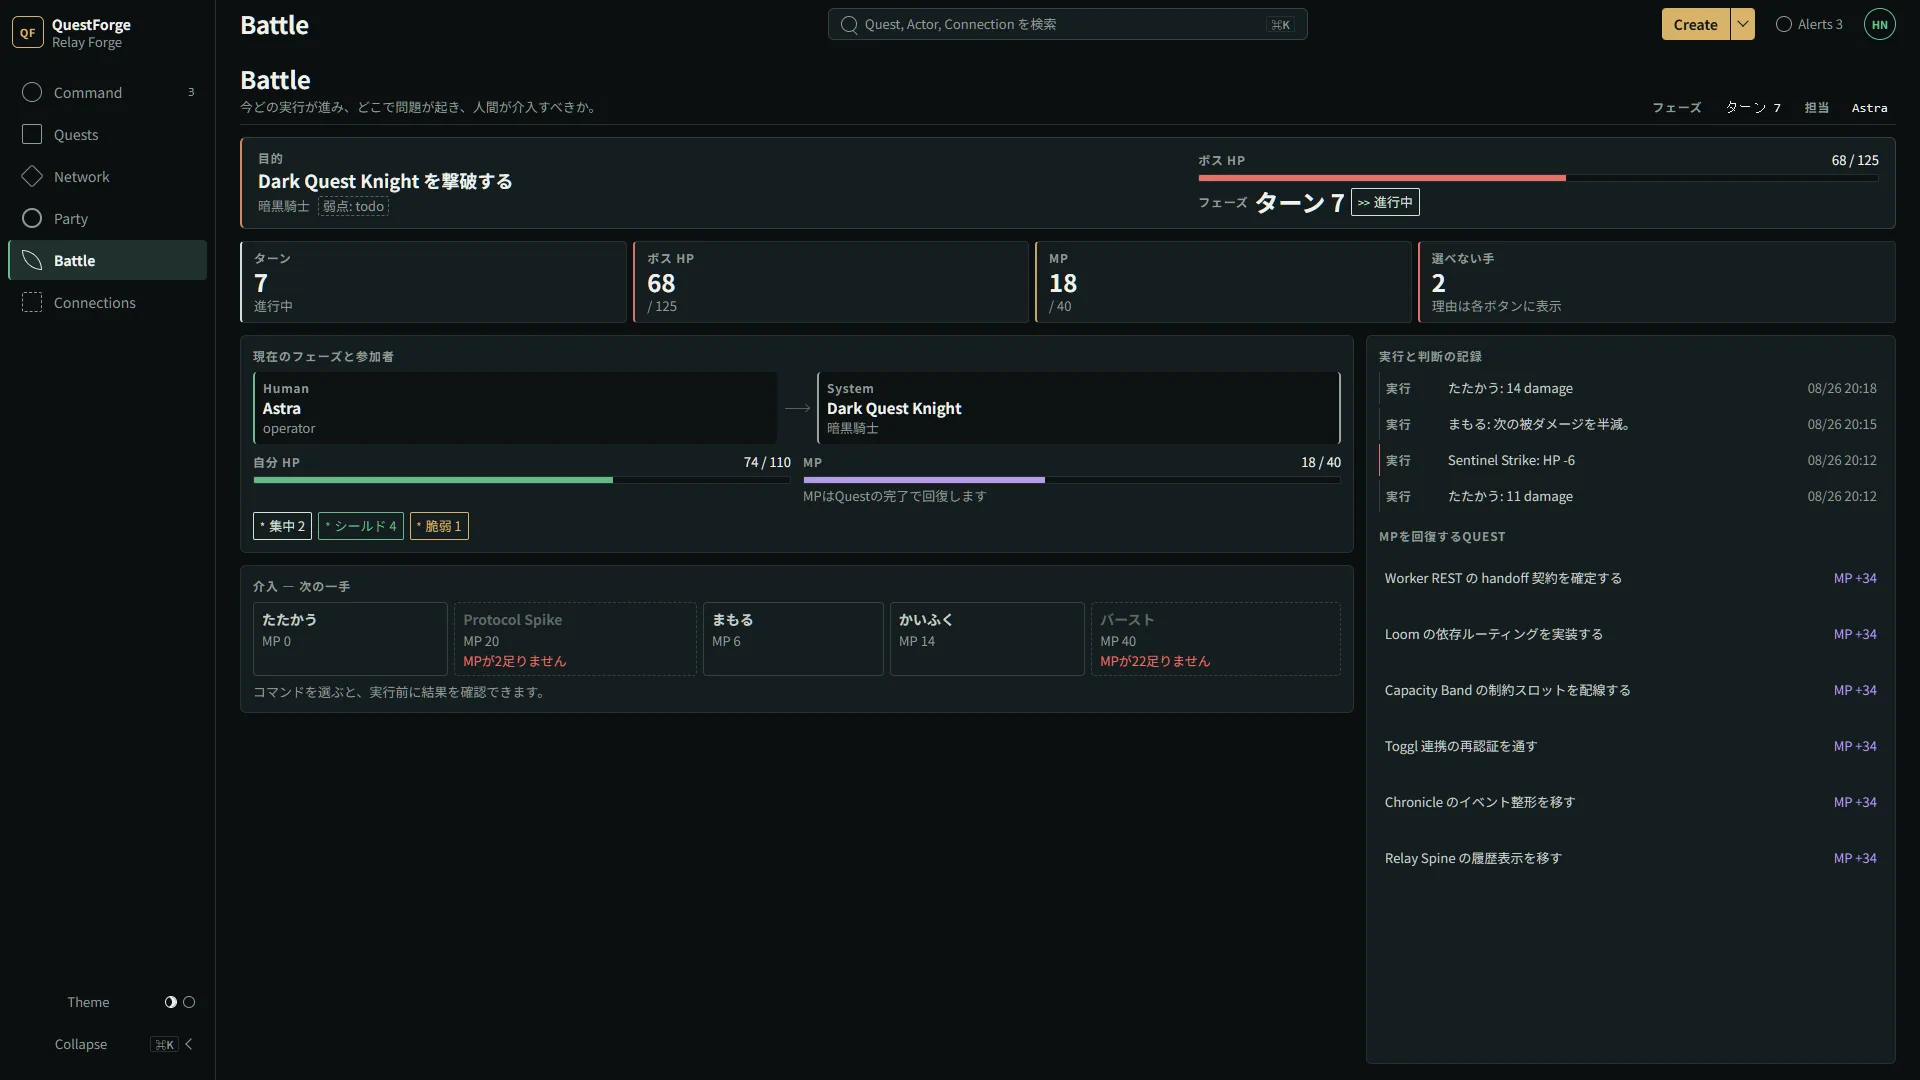Focus the Quest, Actor, Connection search field
1920x1080 pixels.
1067,24
